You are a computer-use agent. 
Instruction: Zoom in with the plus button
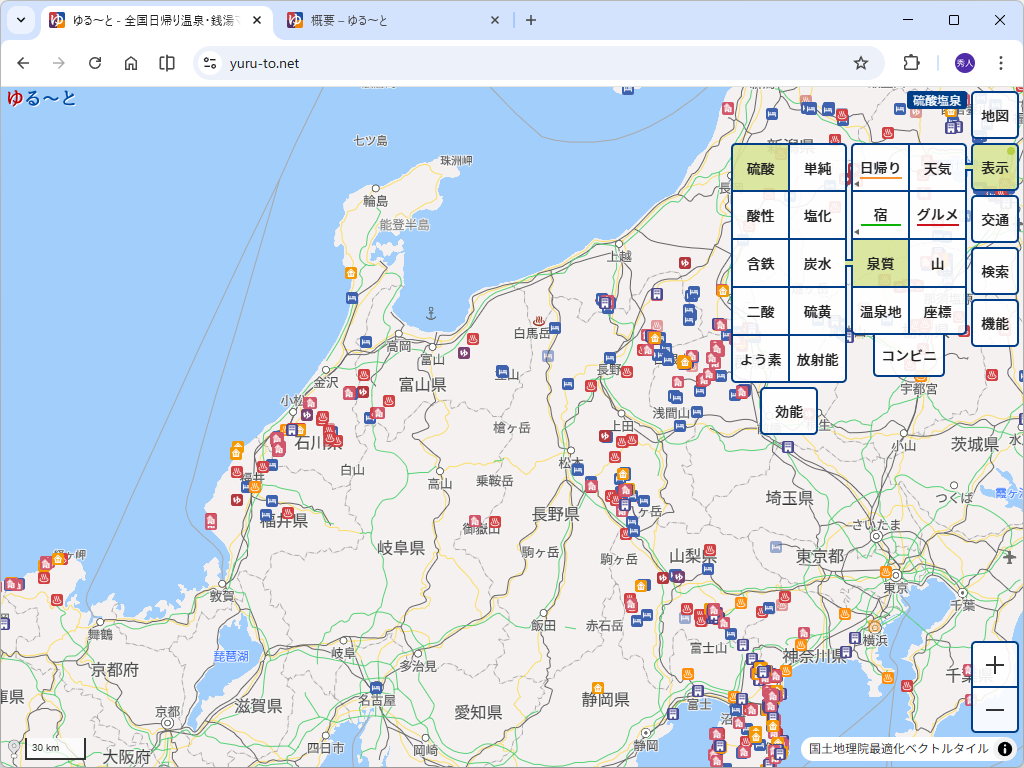click(x=995, y=666)
